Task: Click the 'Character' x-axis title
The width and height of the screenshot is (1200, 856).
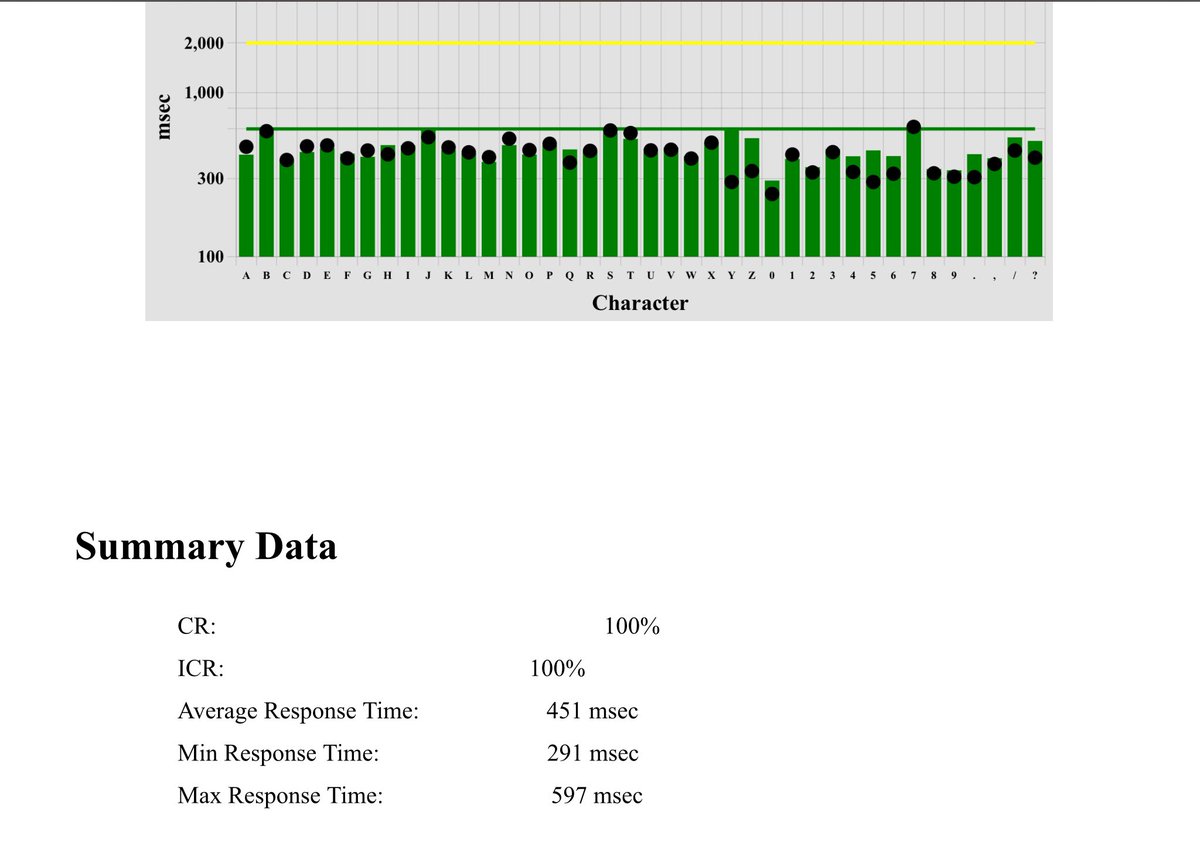Action: coord(640,303)
